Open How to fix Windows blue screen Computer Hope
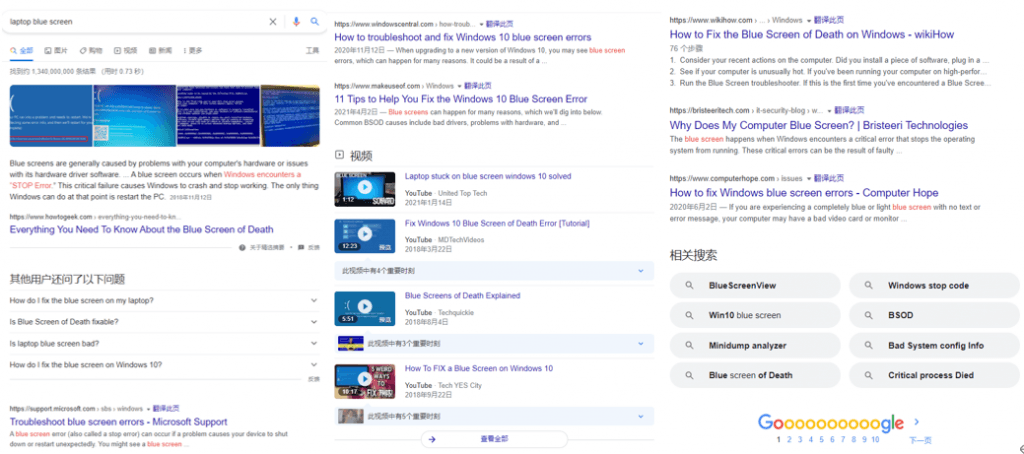Image resolution: width=1024 pixels, height=454 pixels. [804, 193]
